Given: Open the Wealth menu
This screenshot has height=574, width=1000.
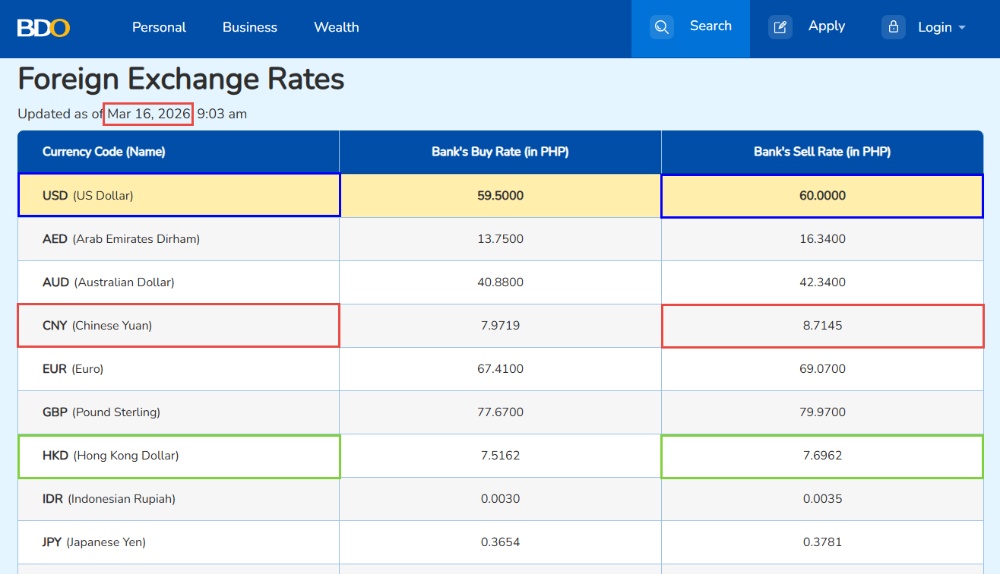Looking at the screenshot, I should [x=336, y=27].
